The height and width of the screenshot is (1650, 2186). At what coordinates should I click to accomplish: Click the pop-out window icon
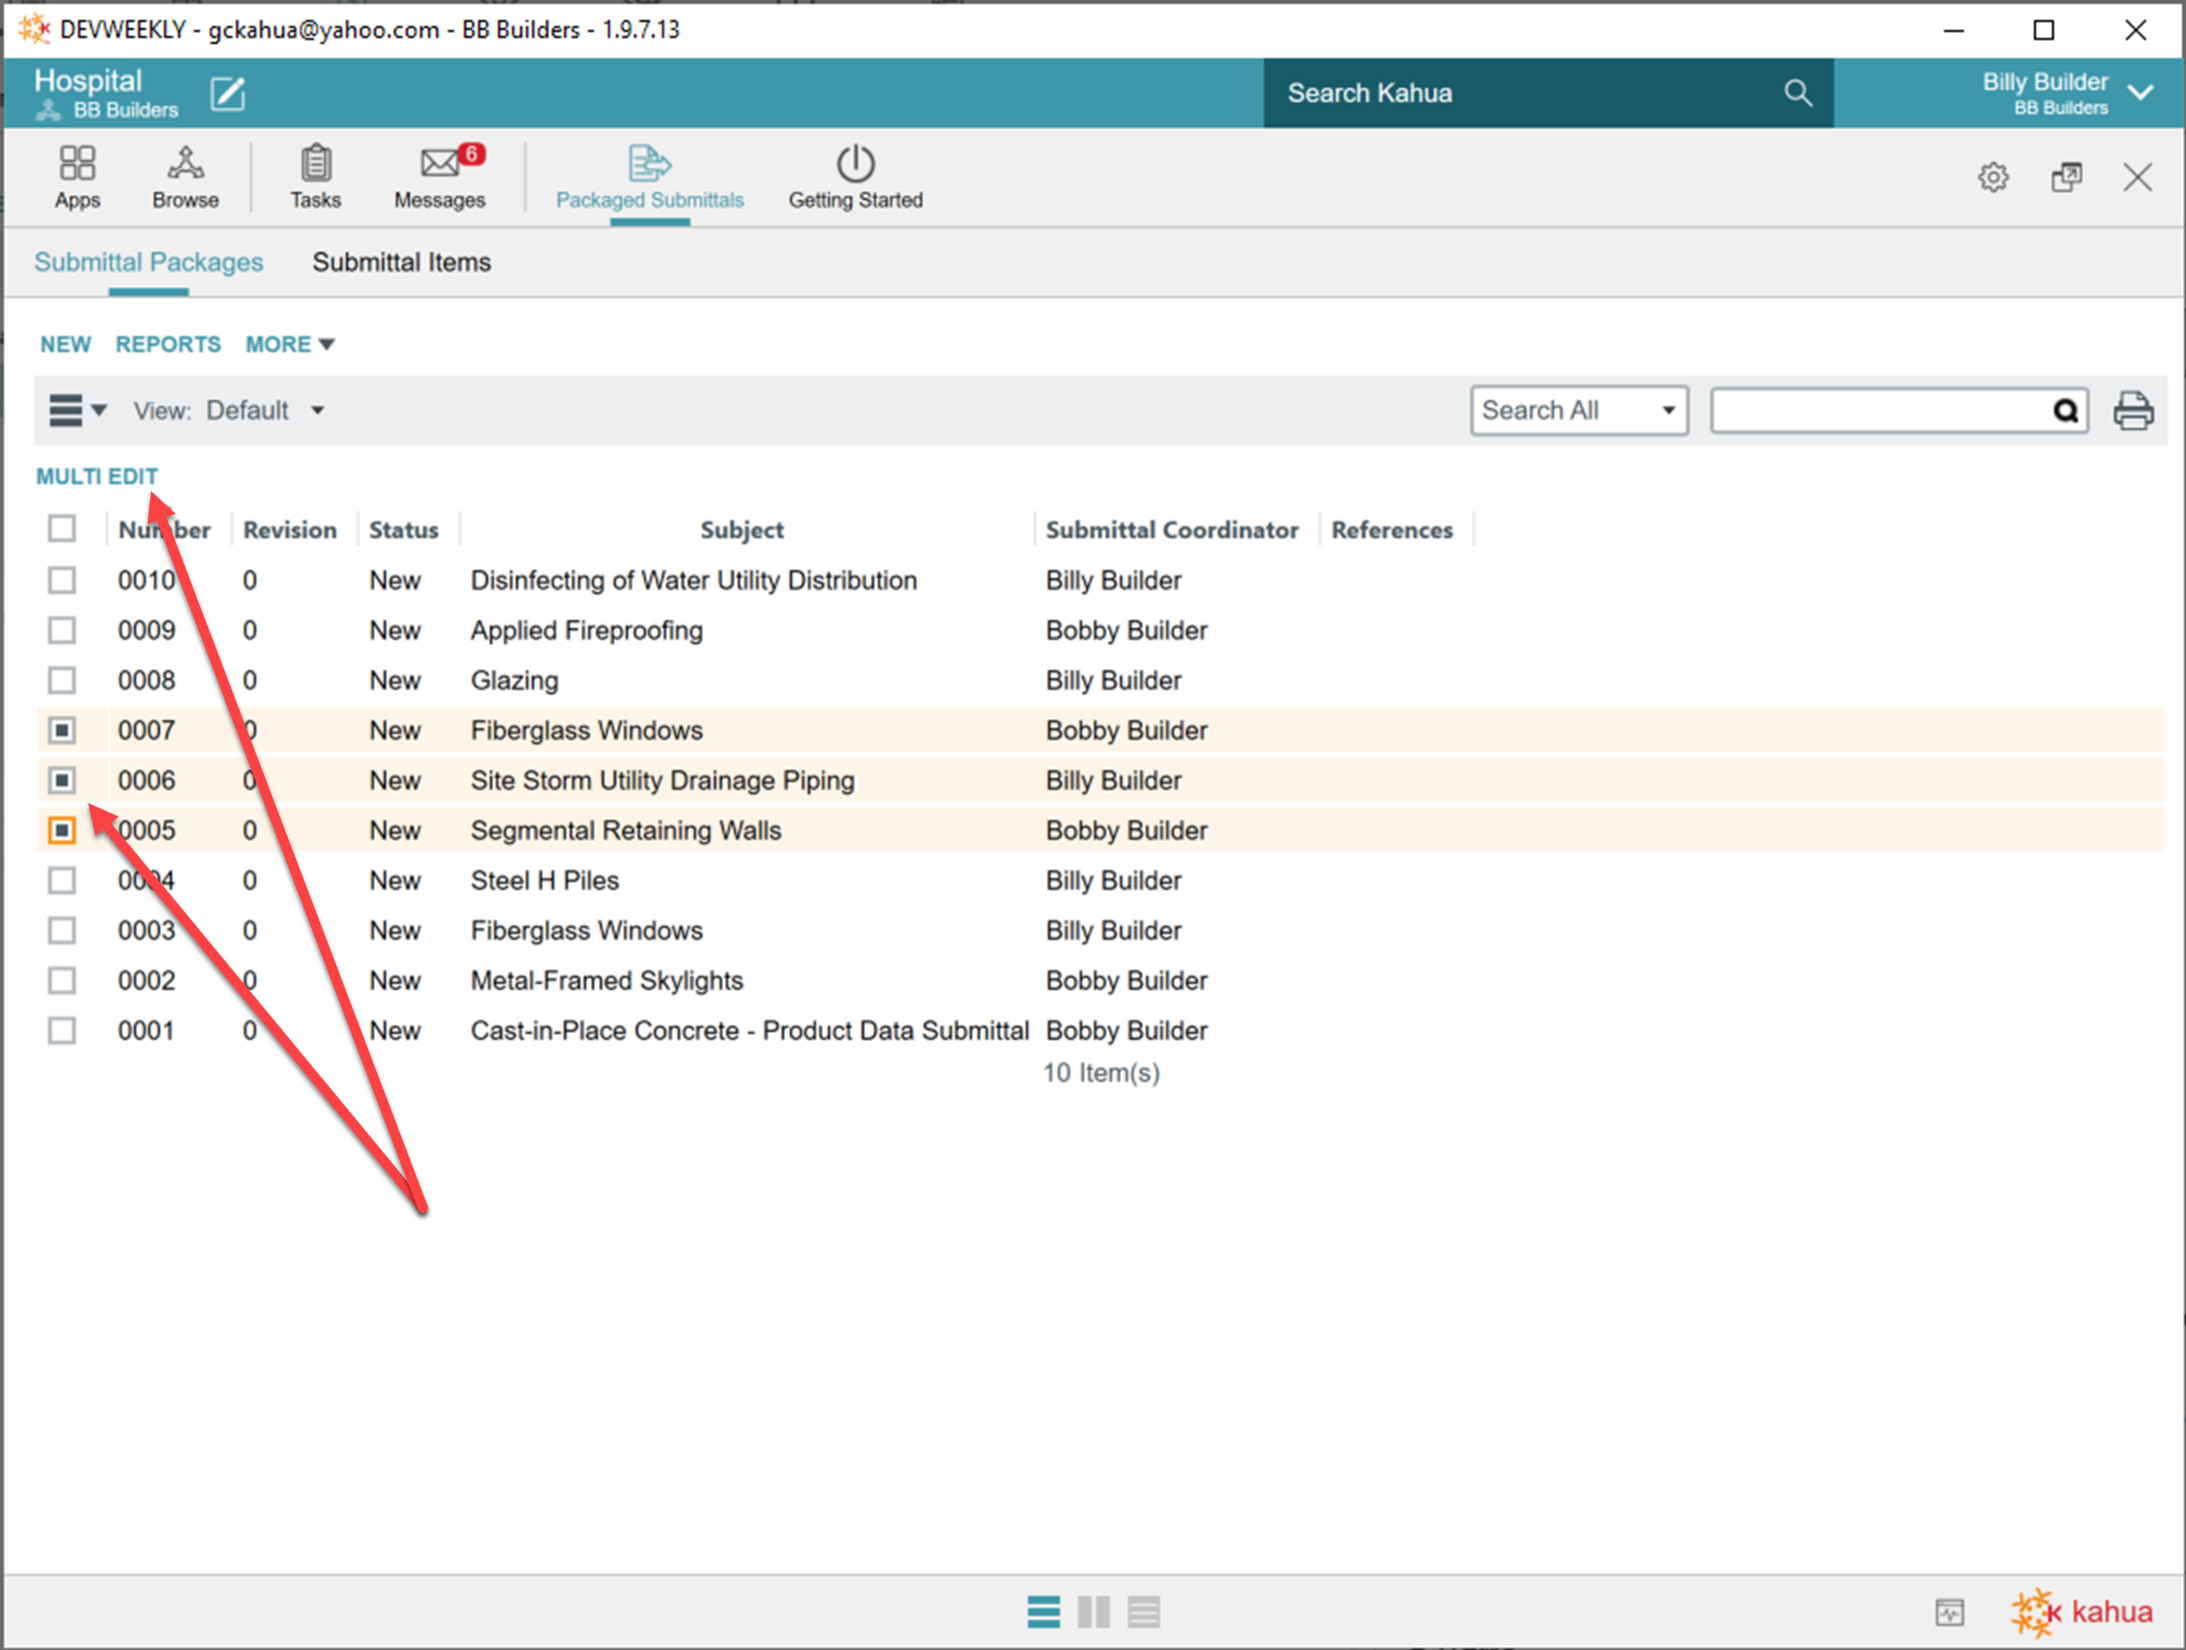tap(2066, 178)
